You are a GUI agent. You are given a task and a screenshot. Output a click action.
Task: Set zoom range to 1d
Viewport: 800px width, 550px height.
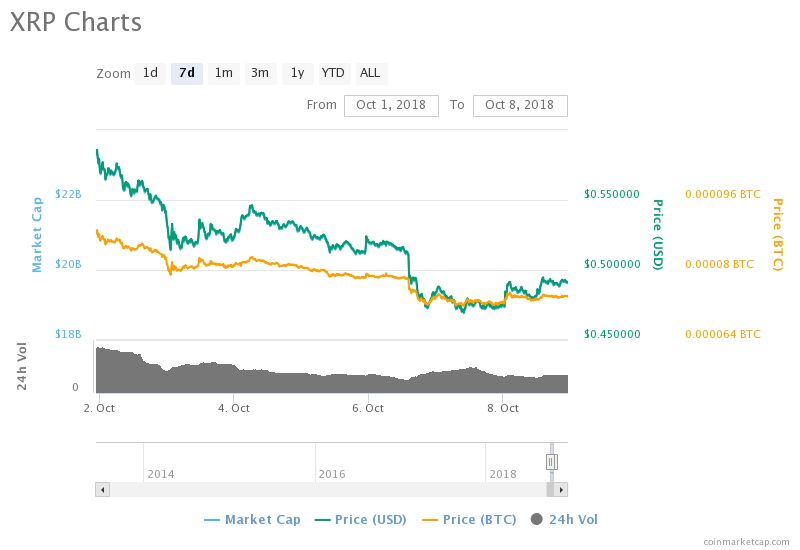point(150,73)
